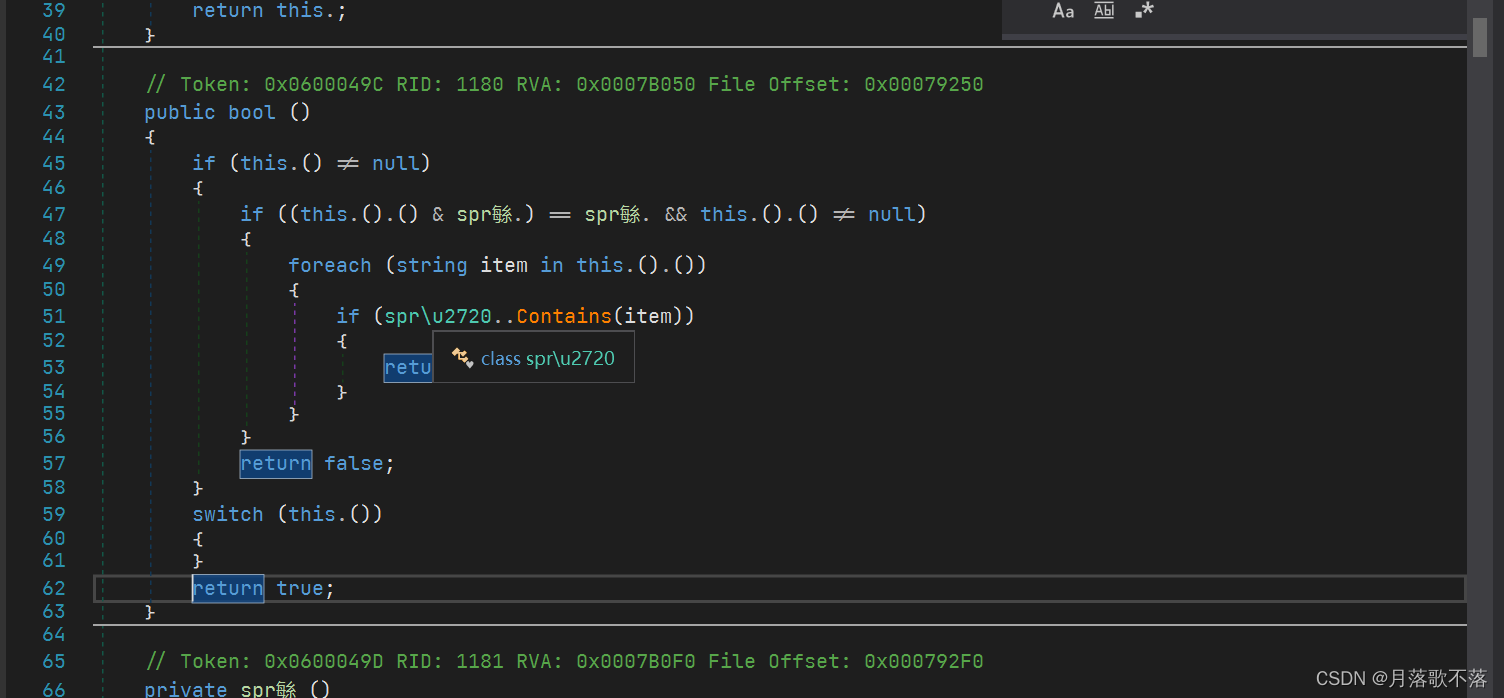Toggle the Match Case (Aa) search option

(x=1063, y=11)
